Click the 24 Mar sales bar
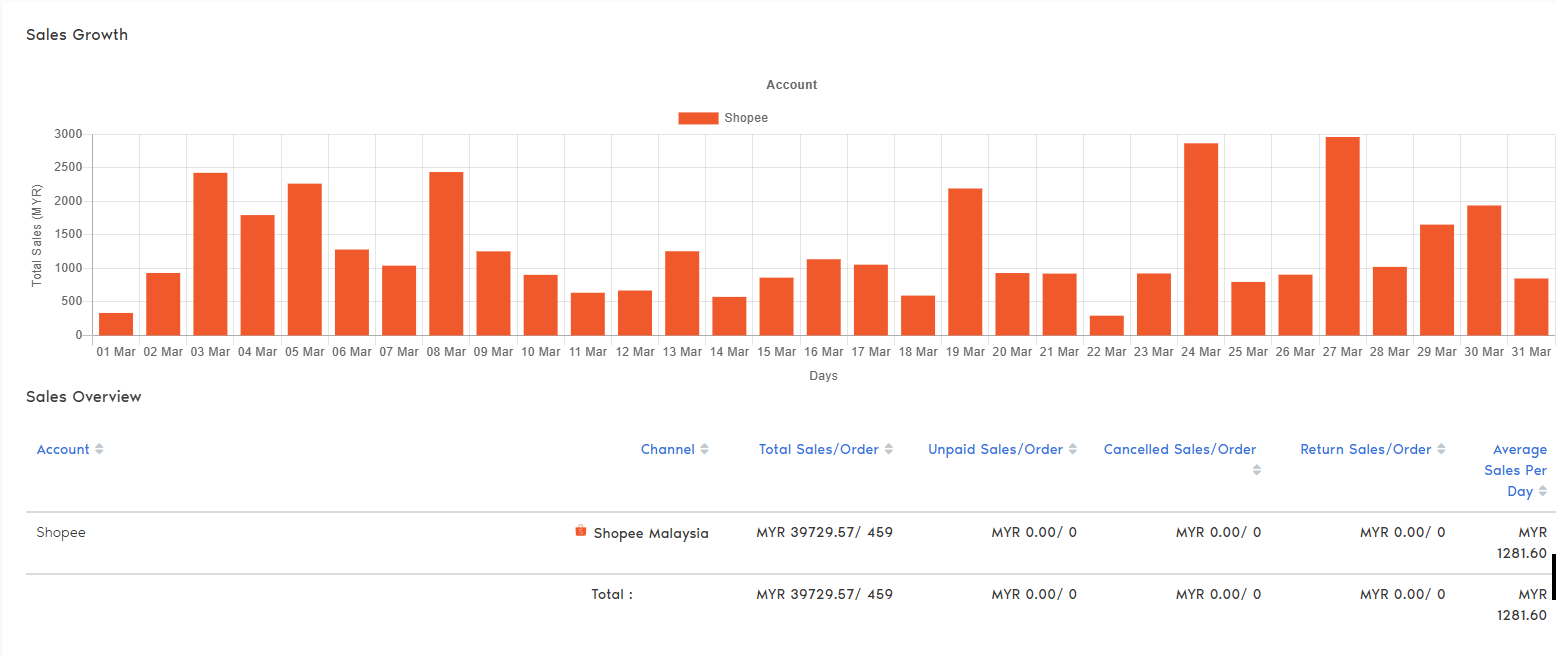Viewport: 1556px width, 656px height. pos(1201,239)
